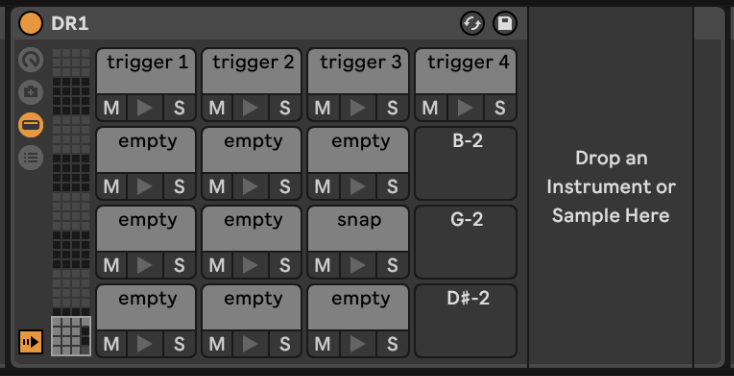Select the G-2 drum pad
The image size is (734, 376).
[x=466, y=242]
